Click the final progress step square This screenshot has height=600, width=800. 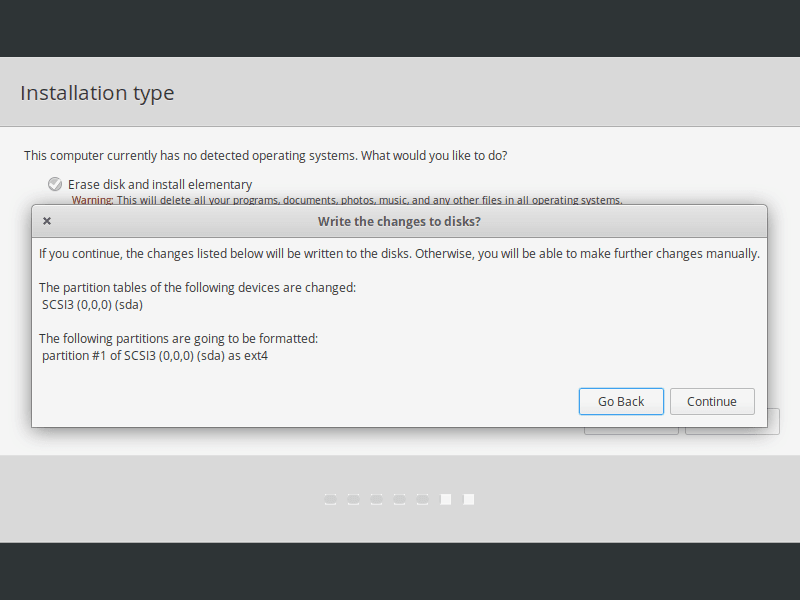[468, 498]
